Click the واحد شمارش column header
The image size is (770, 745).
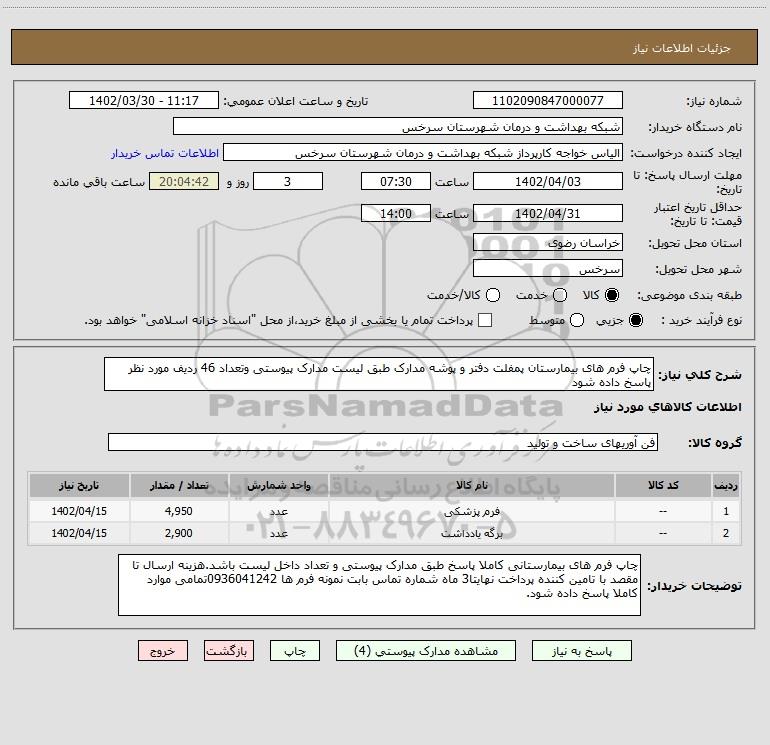278,485
